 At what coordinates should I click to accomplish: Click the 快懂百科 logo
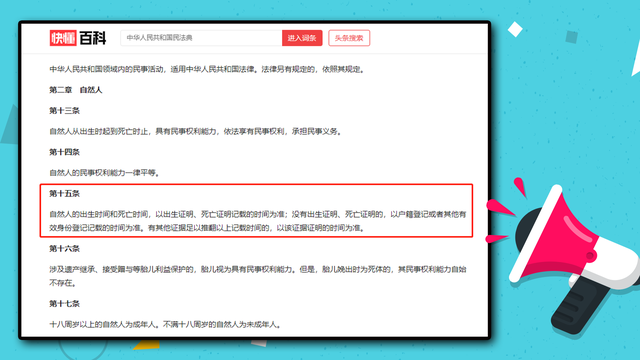(x=78, y=38)
